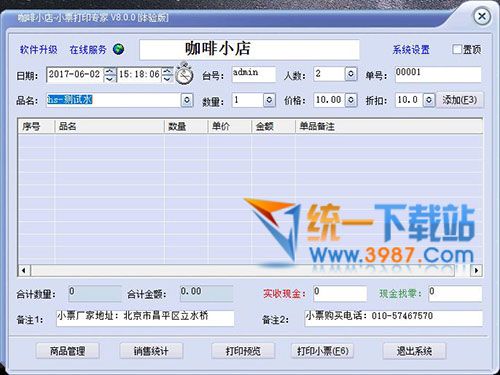Image resolution: width=500 pixels, height=375 pixels.
Task: Click the 添加(F3) add button
Action: (x=460, y=100)
